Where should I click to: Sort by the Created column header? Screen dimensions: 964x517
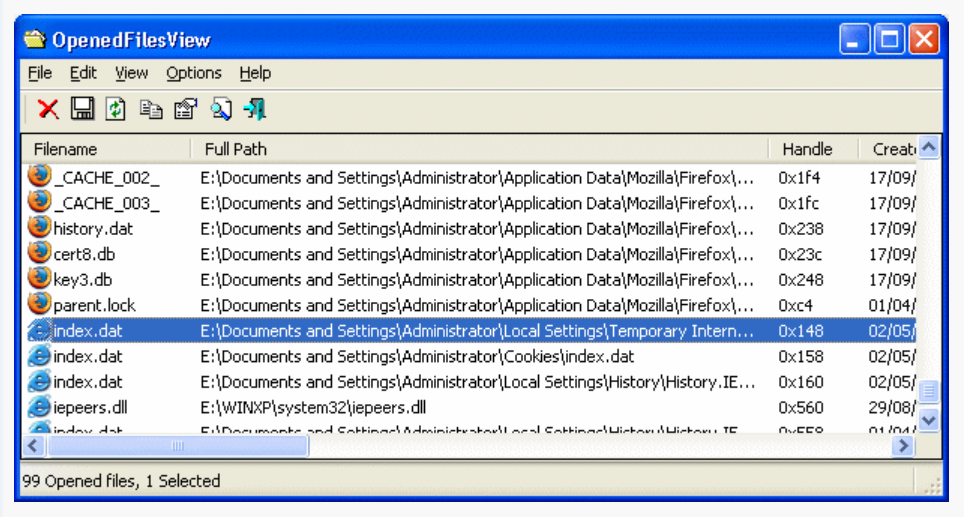coord(887,149)
